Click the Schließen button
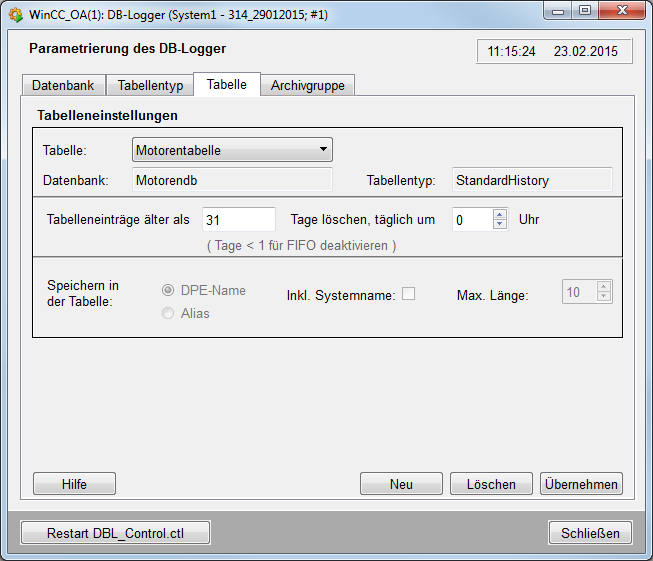 point(590,533)
